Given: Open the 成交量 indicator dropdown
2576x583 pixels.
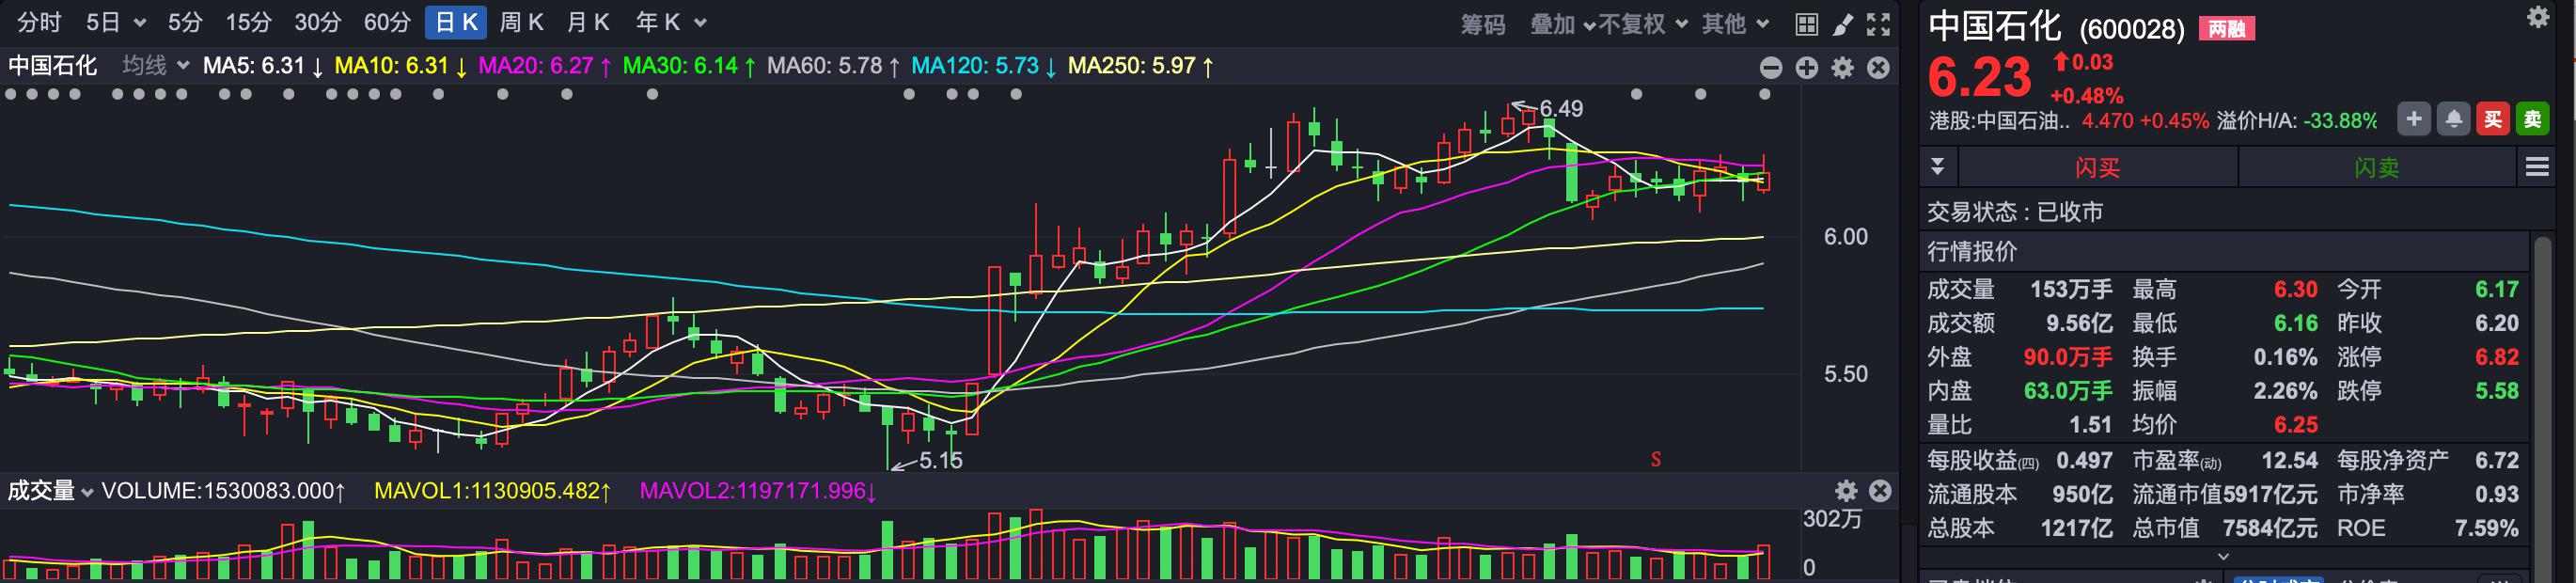Looking at the screenshot, I should pos(50,490).
